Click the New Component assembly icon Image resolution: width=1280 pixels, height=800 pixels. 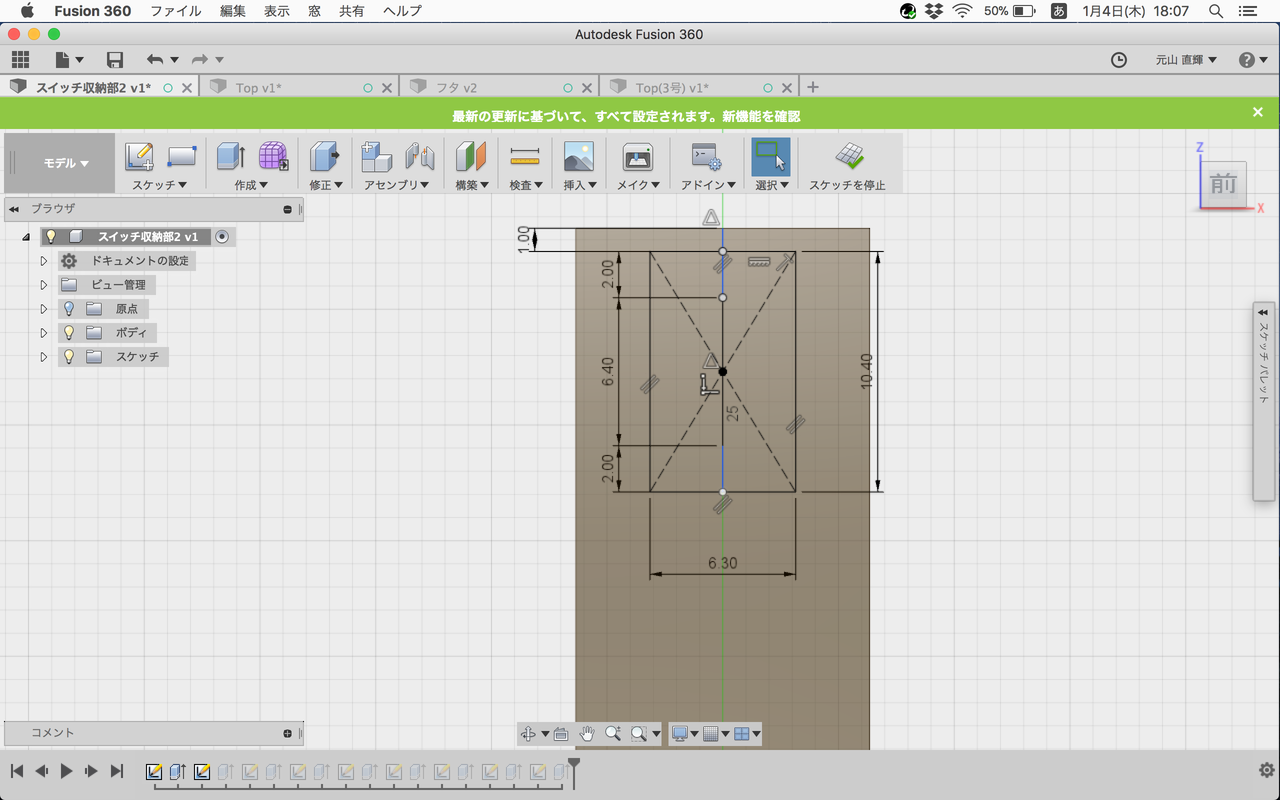tap(376, 157)
